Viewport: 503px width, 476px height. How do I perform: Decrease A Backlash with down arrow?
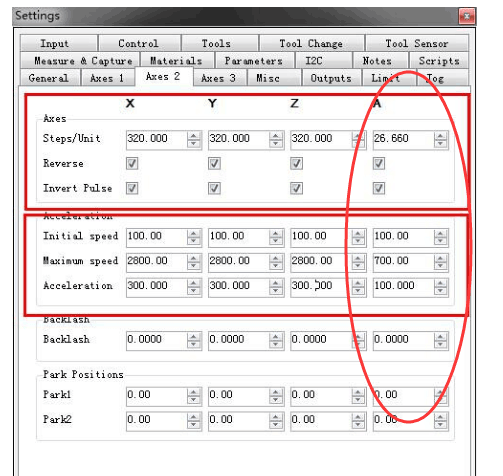point(440,344)
